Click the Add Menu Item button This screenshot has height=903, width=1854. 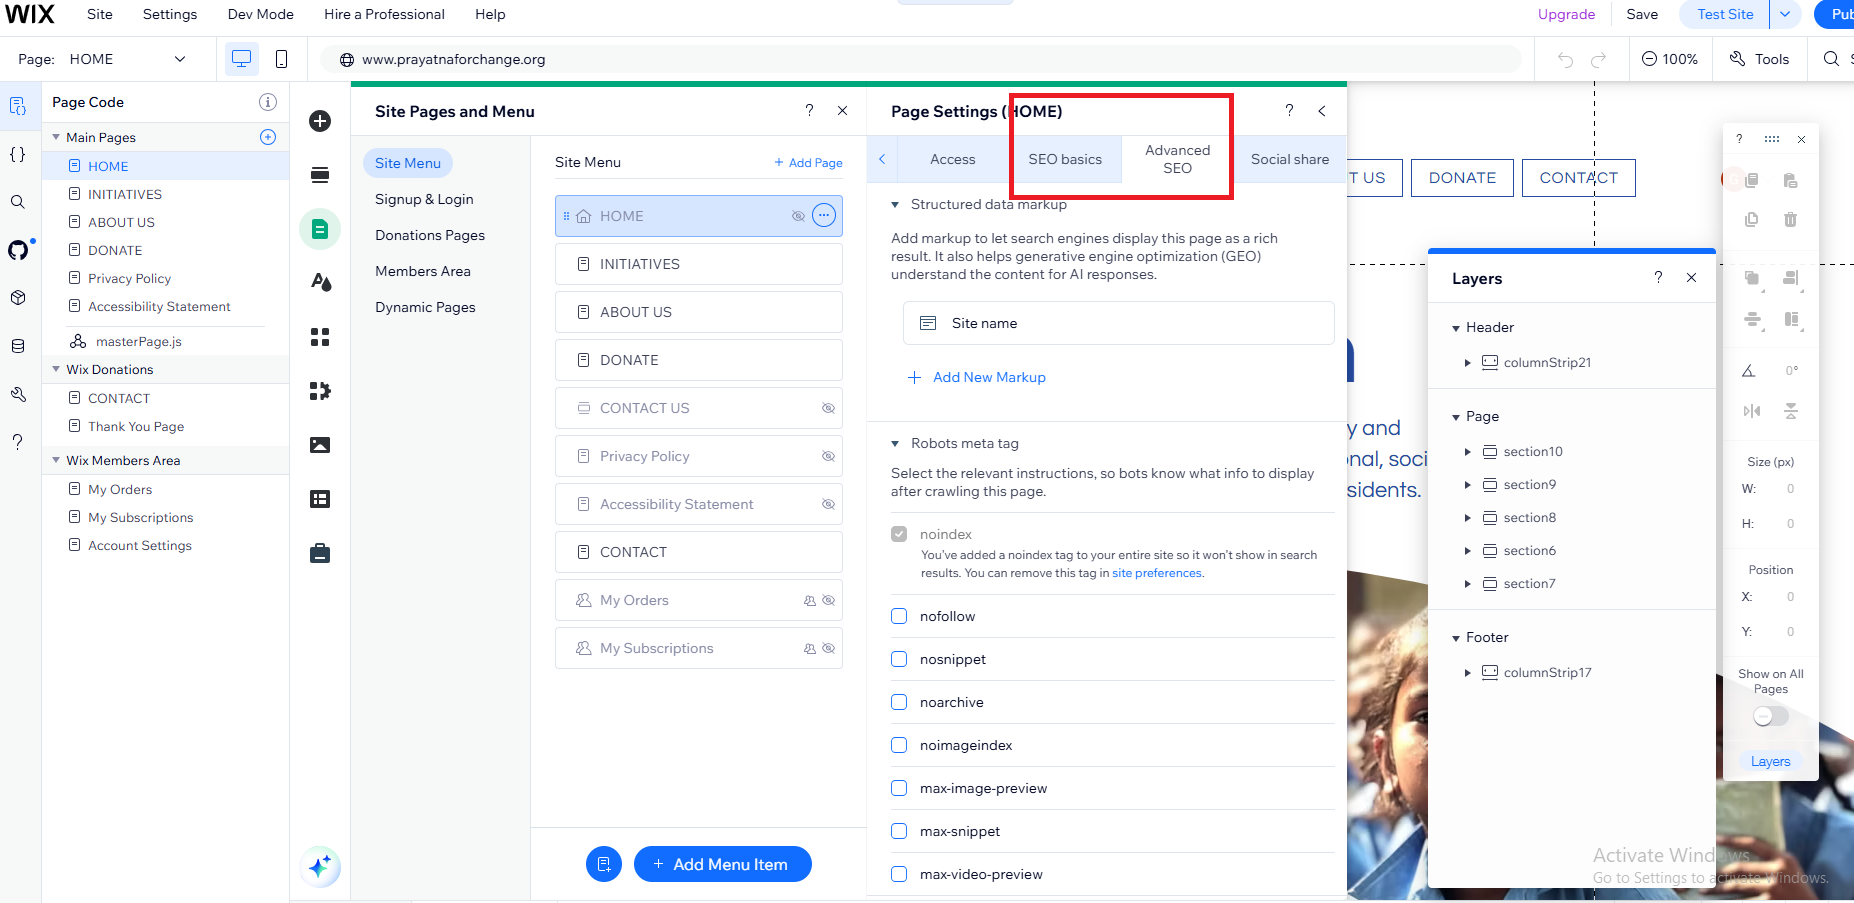point(722,864)
